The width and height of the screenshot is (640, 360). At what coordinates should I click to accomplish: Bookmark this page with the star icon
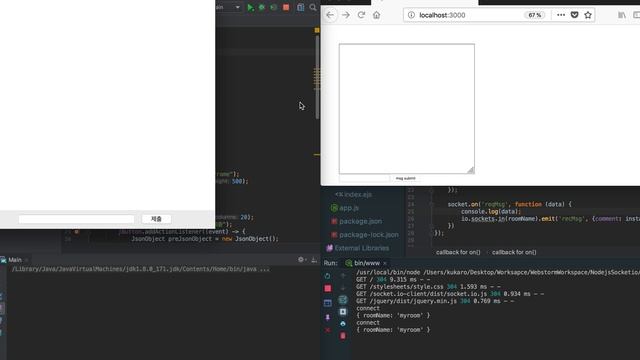click(588, 15)
